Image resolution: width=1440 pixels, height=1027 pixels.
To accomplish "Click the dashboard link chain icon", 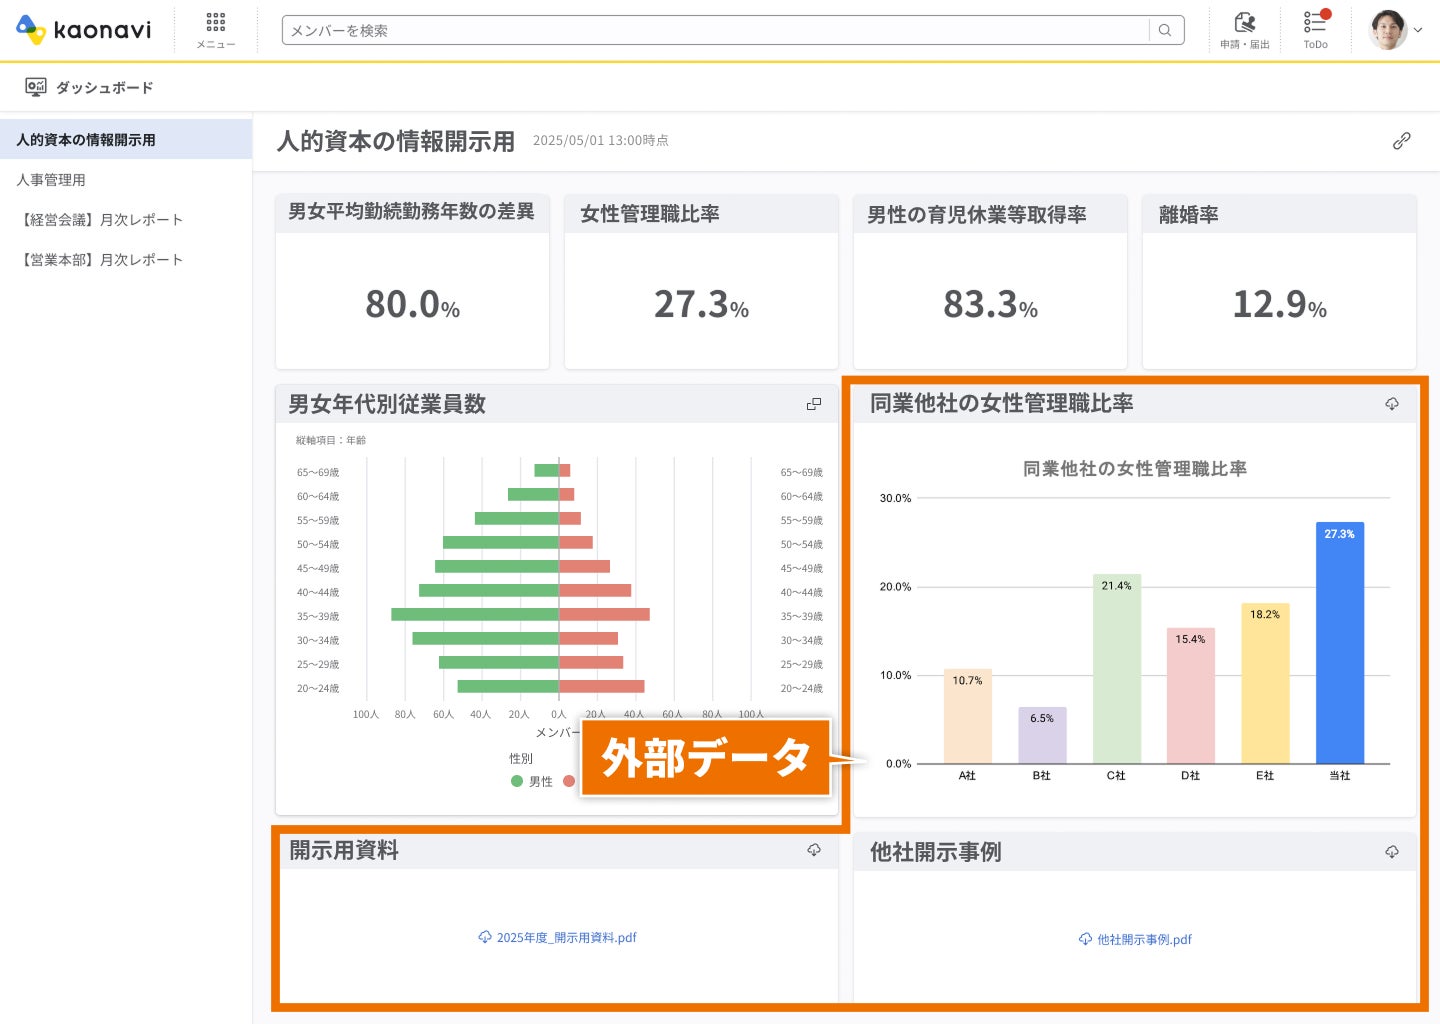I will [x=1402, y=141].
